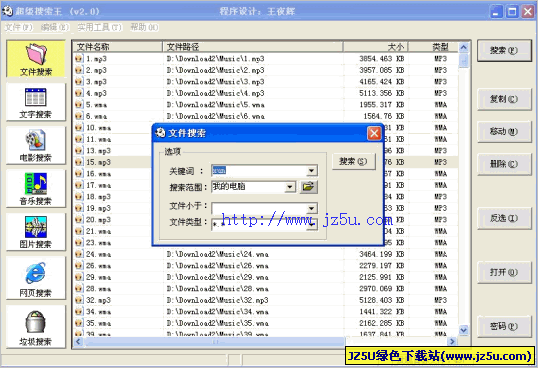
Task: Sort by the 文件路径 column header
Action: 253,47
